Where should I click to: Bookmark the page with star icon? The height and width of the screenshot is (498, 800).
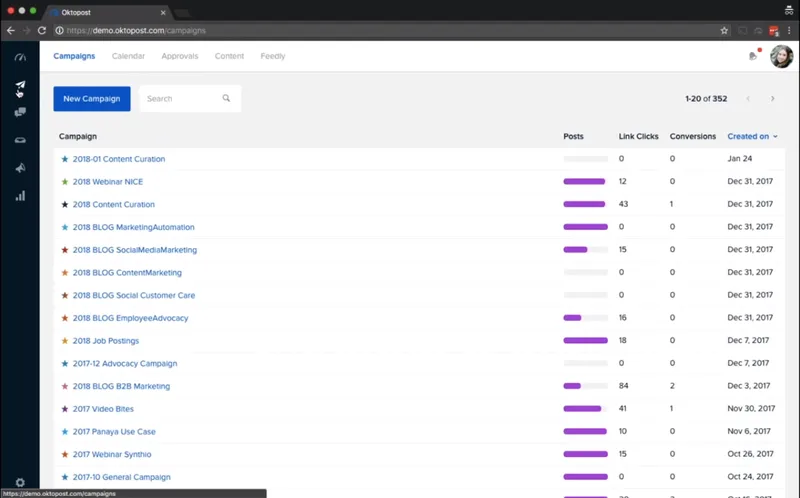pyautogui.click(x=724, y=31)
